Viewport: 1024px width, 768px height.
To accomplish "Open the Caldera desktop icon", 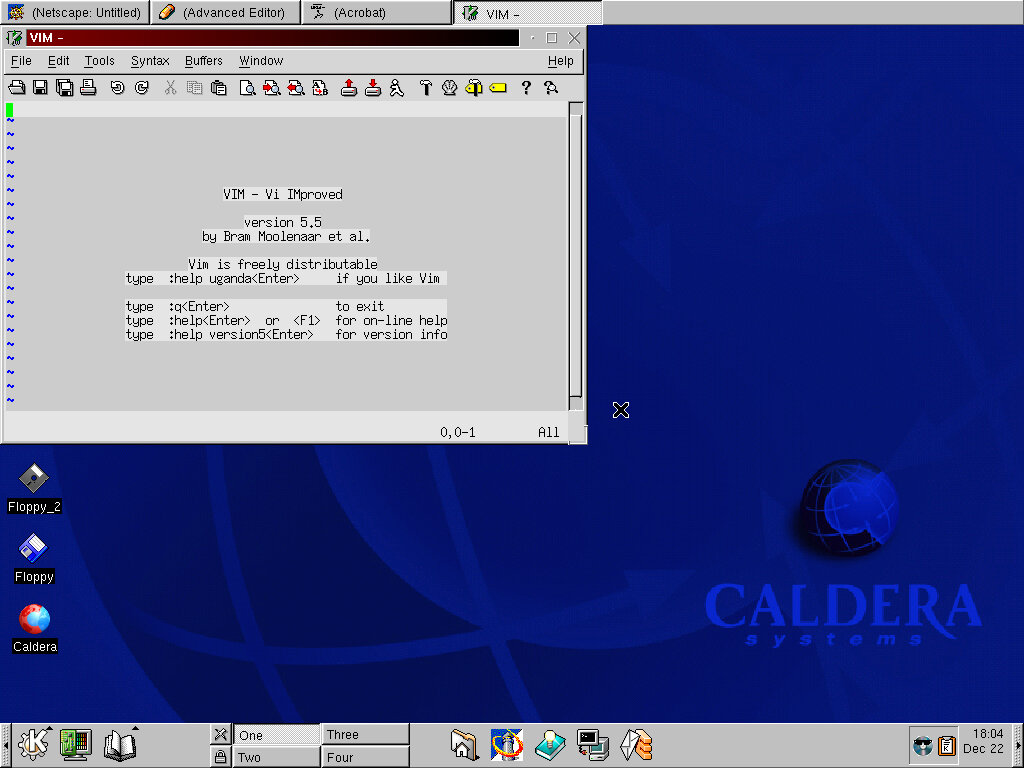I will tap(34, 620).
